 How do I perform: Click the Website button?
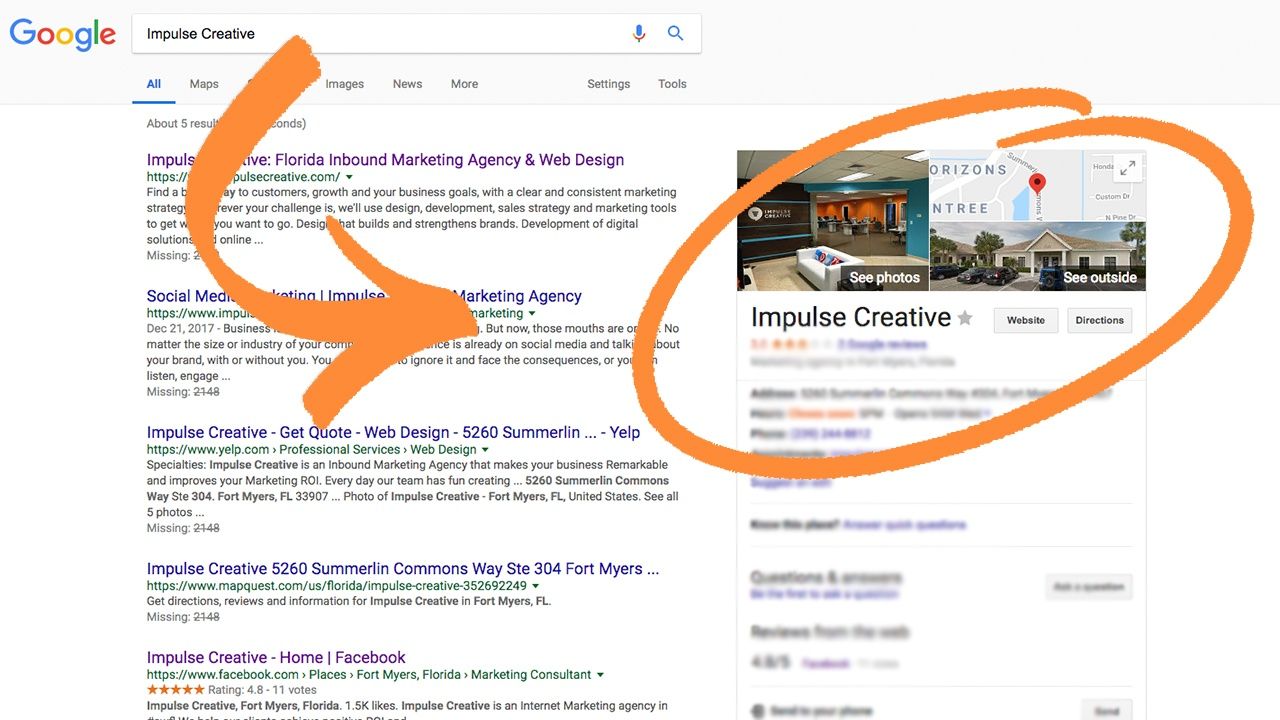(1026, 320)
